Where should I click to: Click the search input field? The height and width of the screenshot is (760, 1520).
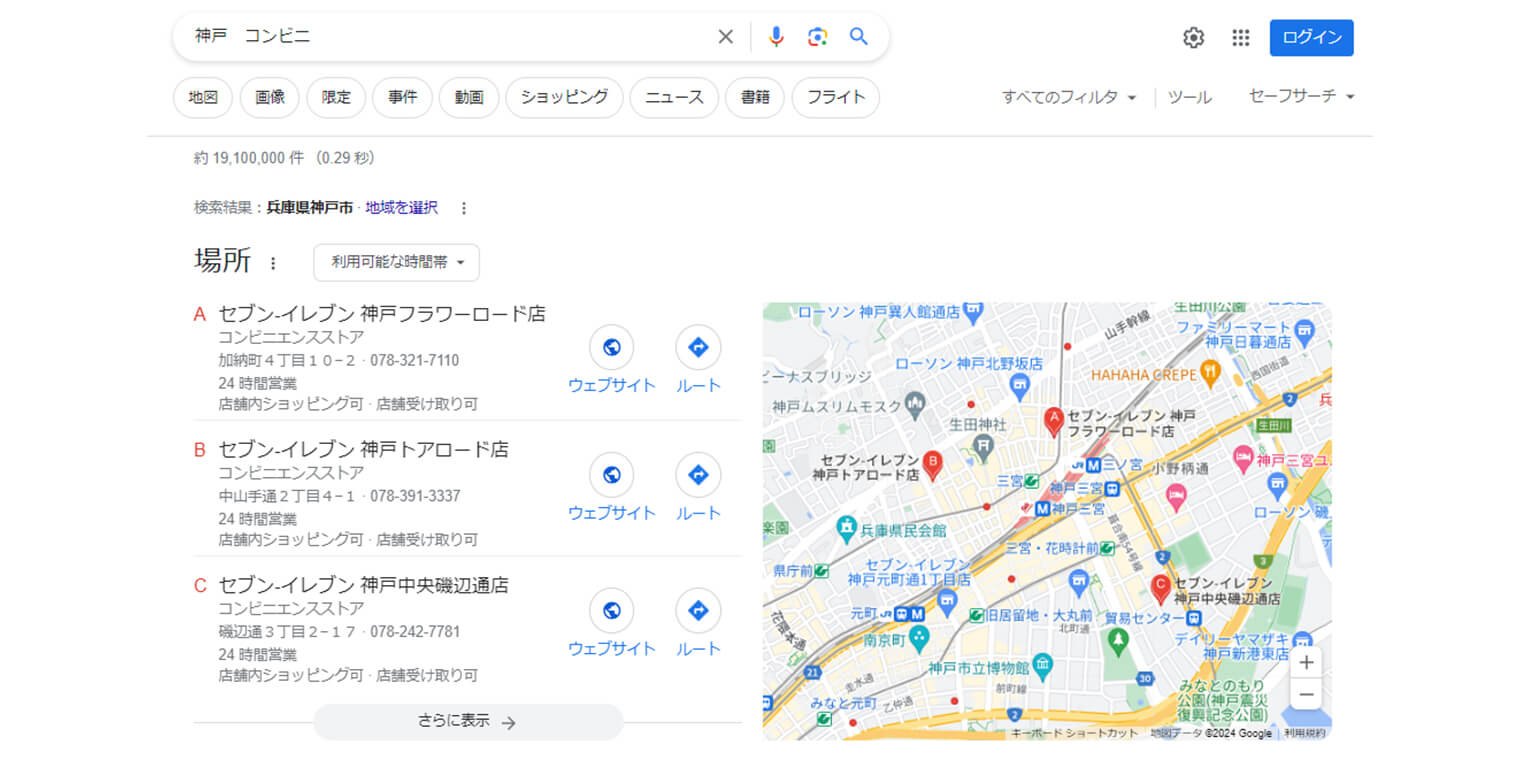450,37
